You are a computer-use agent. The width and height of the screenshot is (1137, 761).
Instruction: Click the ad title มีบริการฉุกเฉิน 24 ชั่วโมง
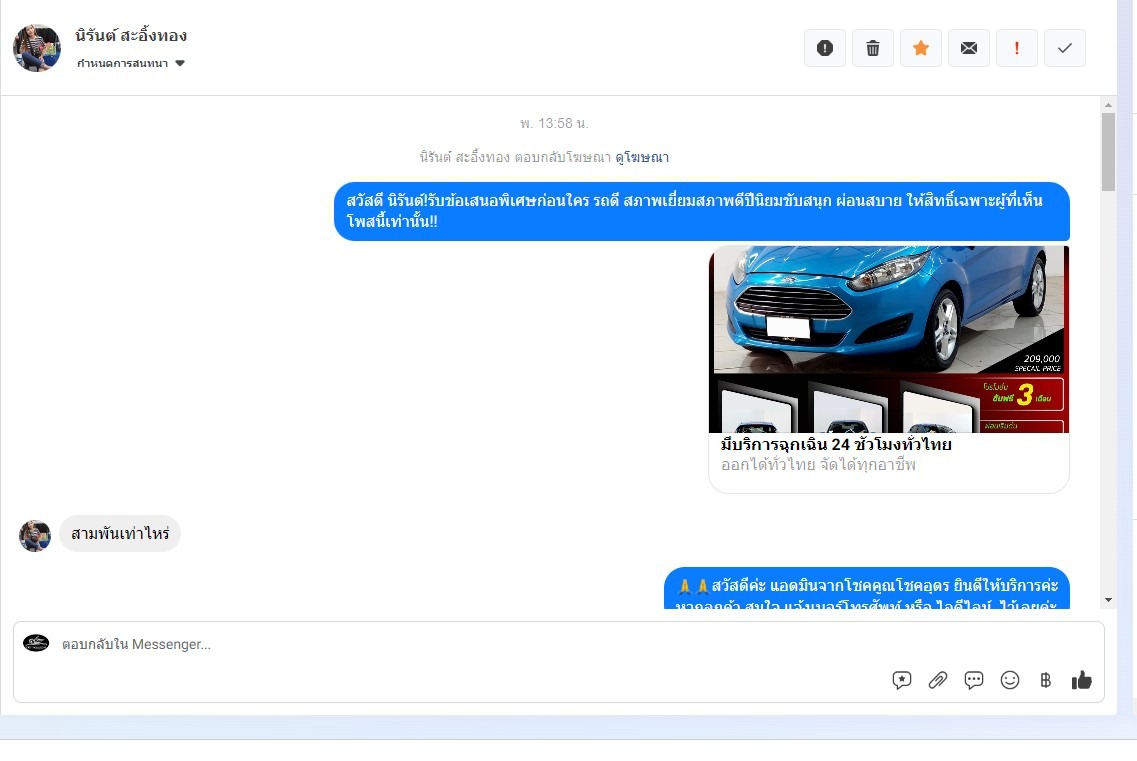836,445
